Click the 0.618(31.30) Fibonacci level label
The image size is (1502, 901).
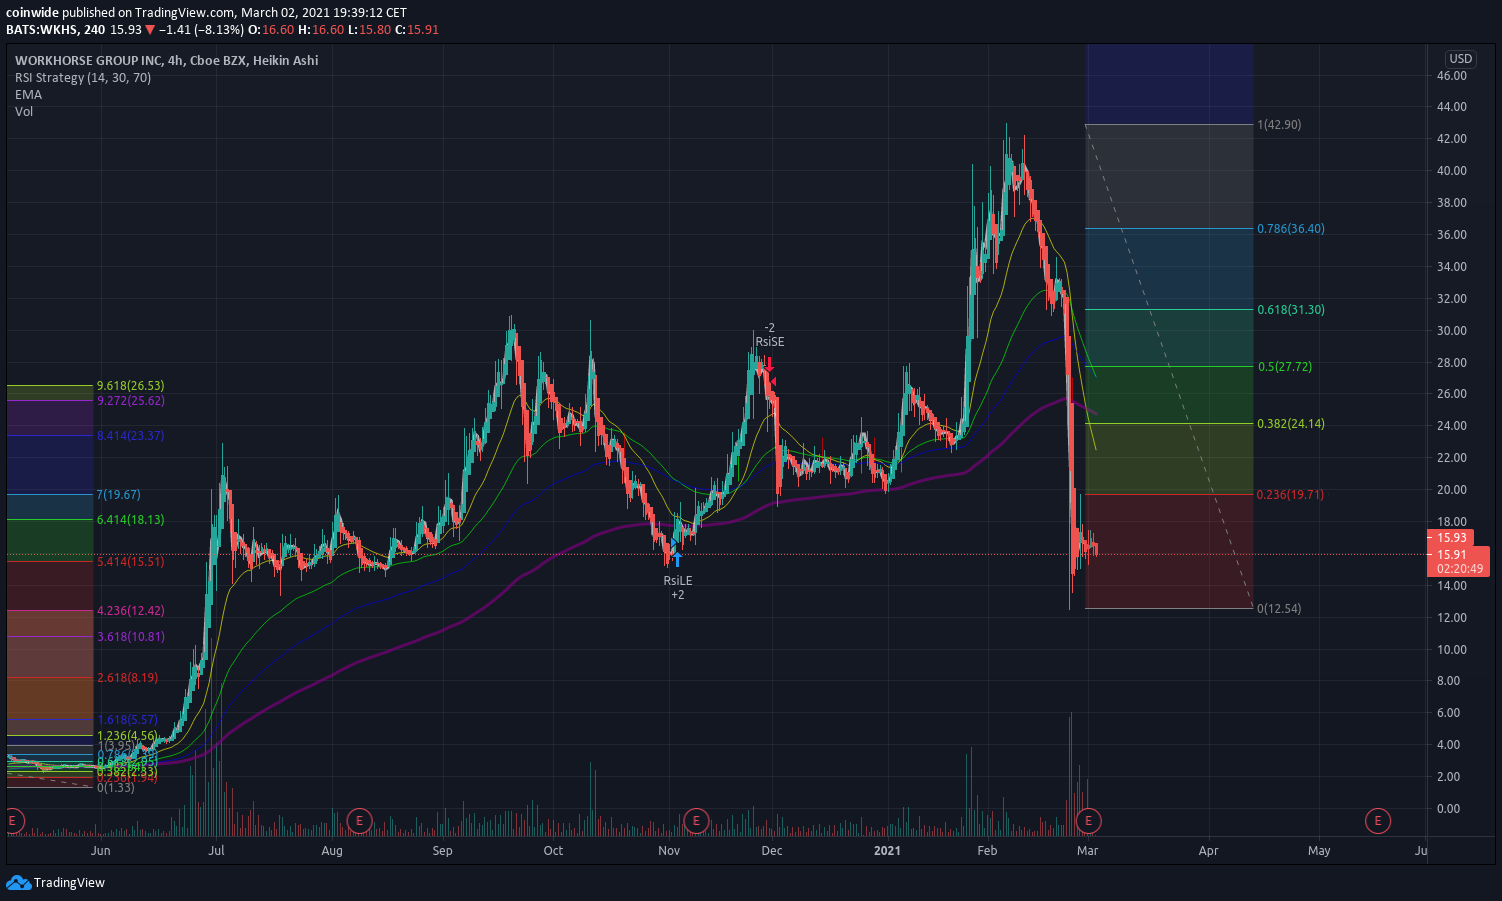click(x=1291, y=310)
